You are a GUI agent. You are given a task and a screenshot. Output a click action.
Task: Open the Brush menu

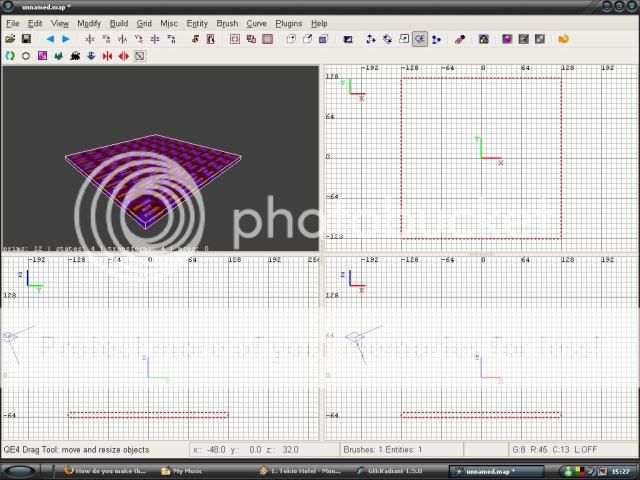pyautogui.click(x=227, y=23)
